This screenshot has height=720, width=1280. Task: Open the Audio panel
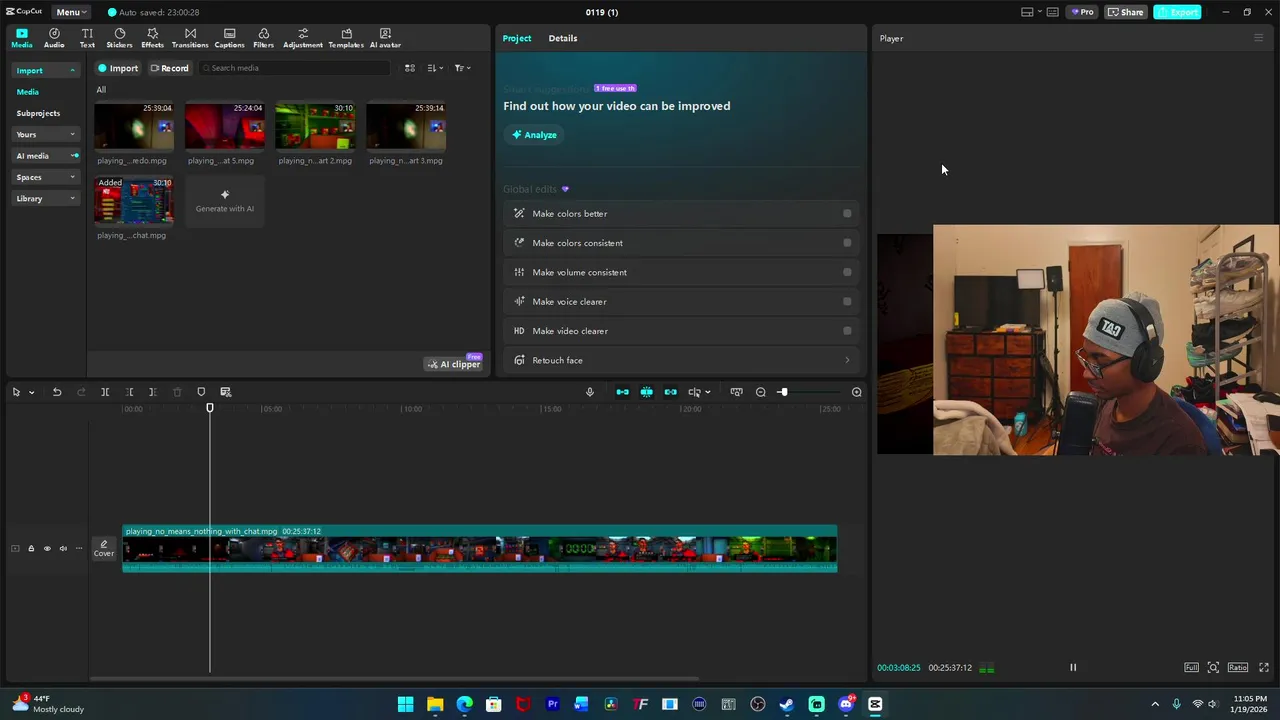[x=54, y=38]
